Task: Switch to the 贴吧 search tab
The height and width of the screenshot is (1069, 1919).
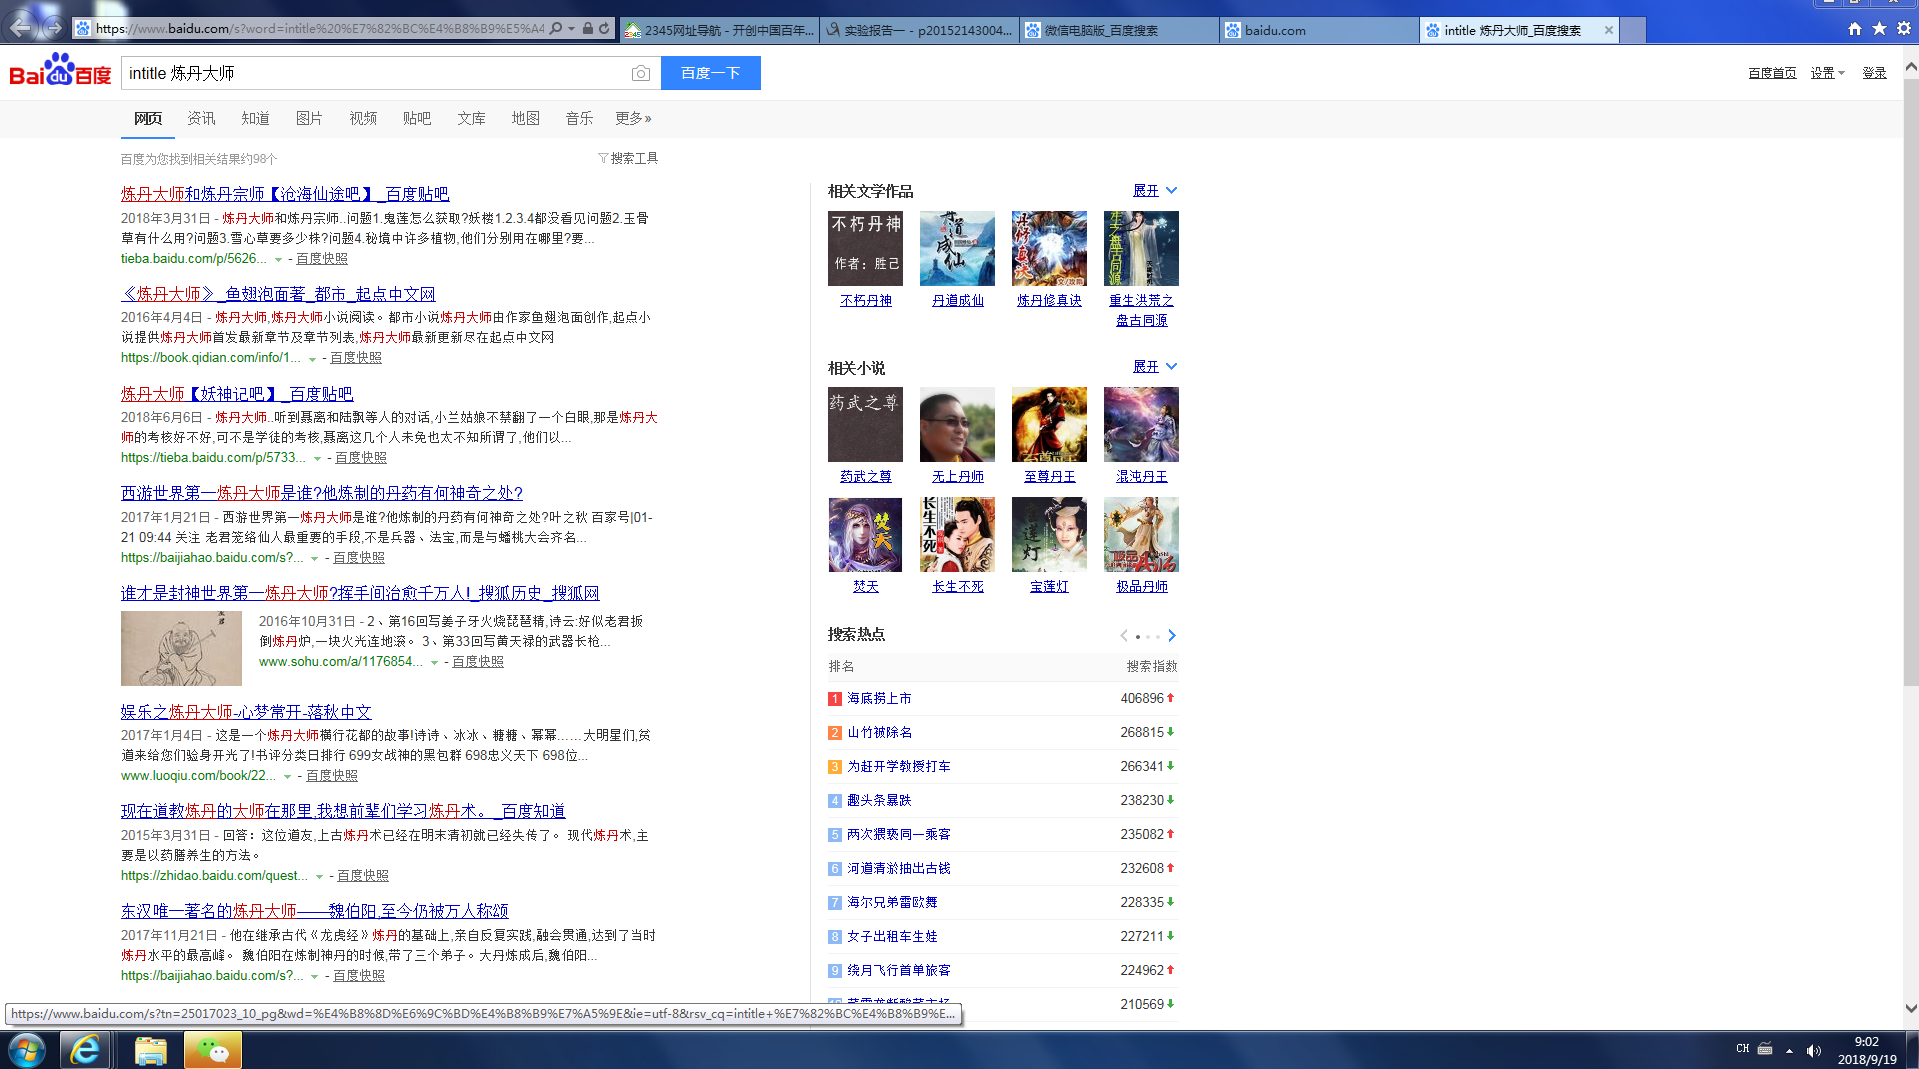Action: point(417,118)
